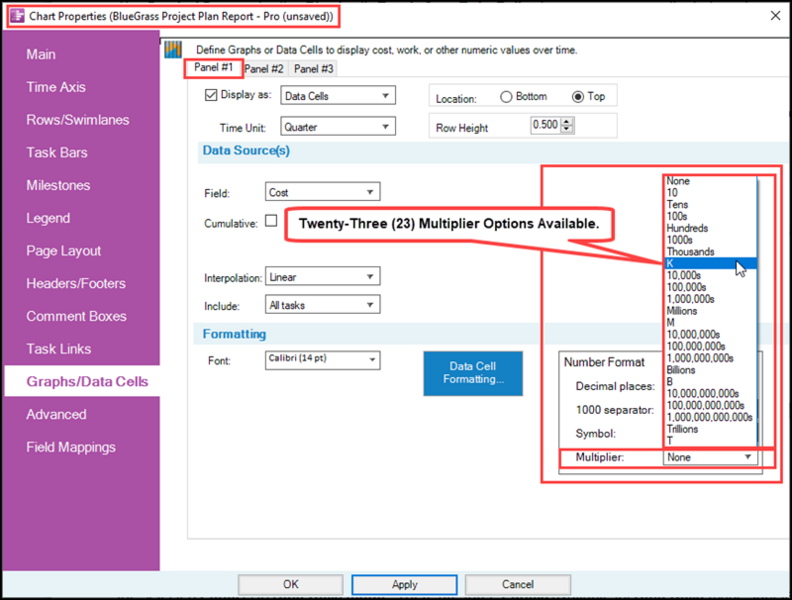Choose highlighted K multiplier option
792x600 pixels.
point(710,264)
